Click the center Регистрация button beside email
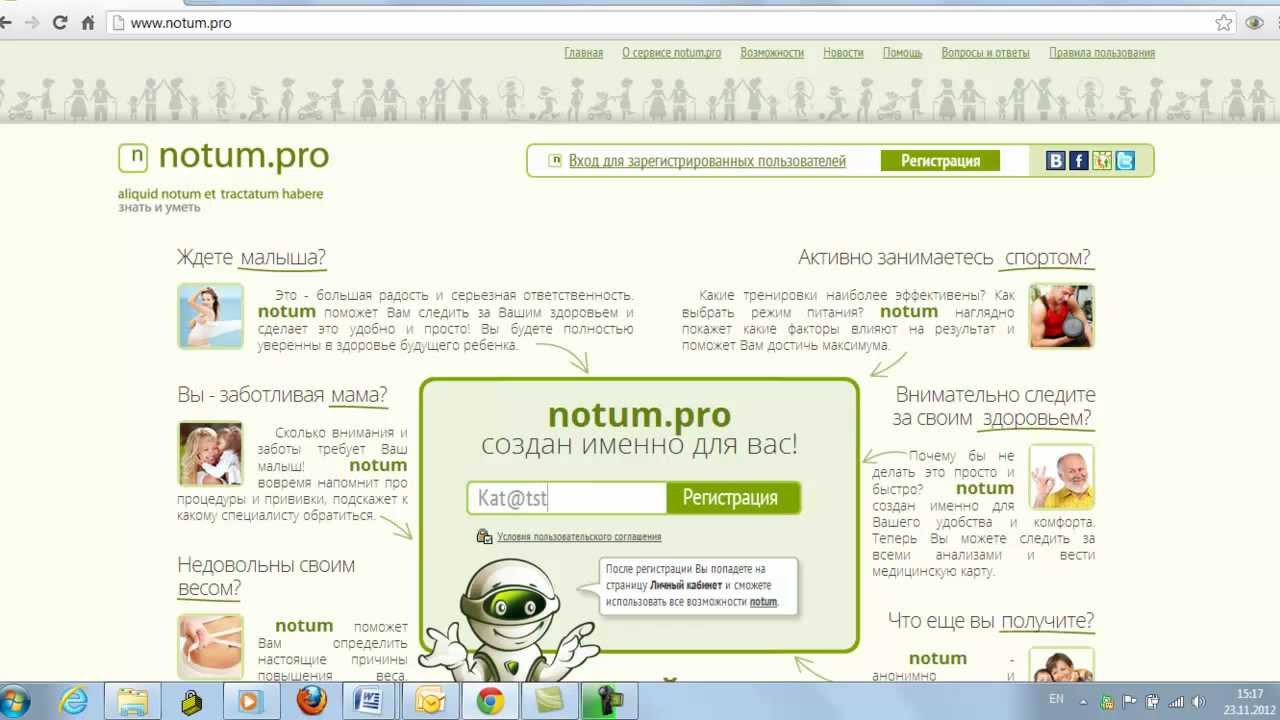Screen dimensions: 1280x720 coord(733,498)
